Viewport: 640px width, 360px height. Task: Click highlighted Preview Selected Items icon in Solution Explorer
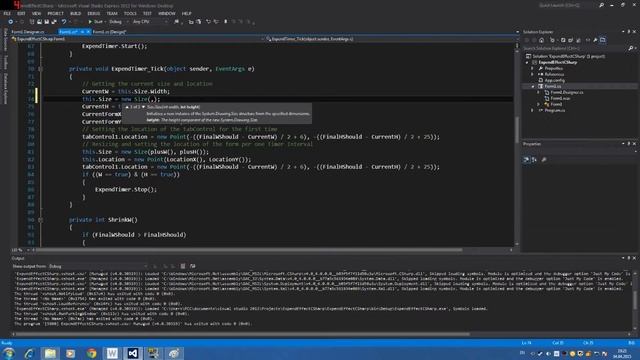click(603, 40)
